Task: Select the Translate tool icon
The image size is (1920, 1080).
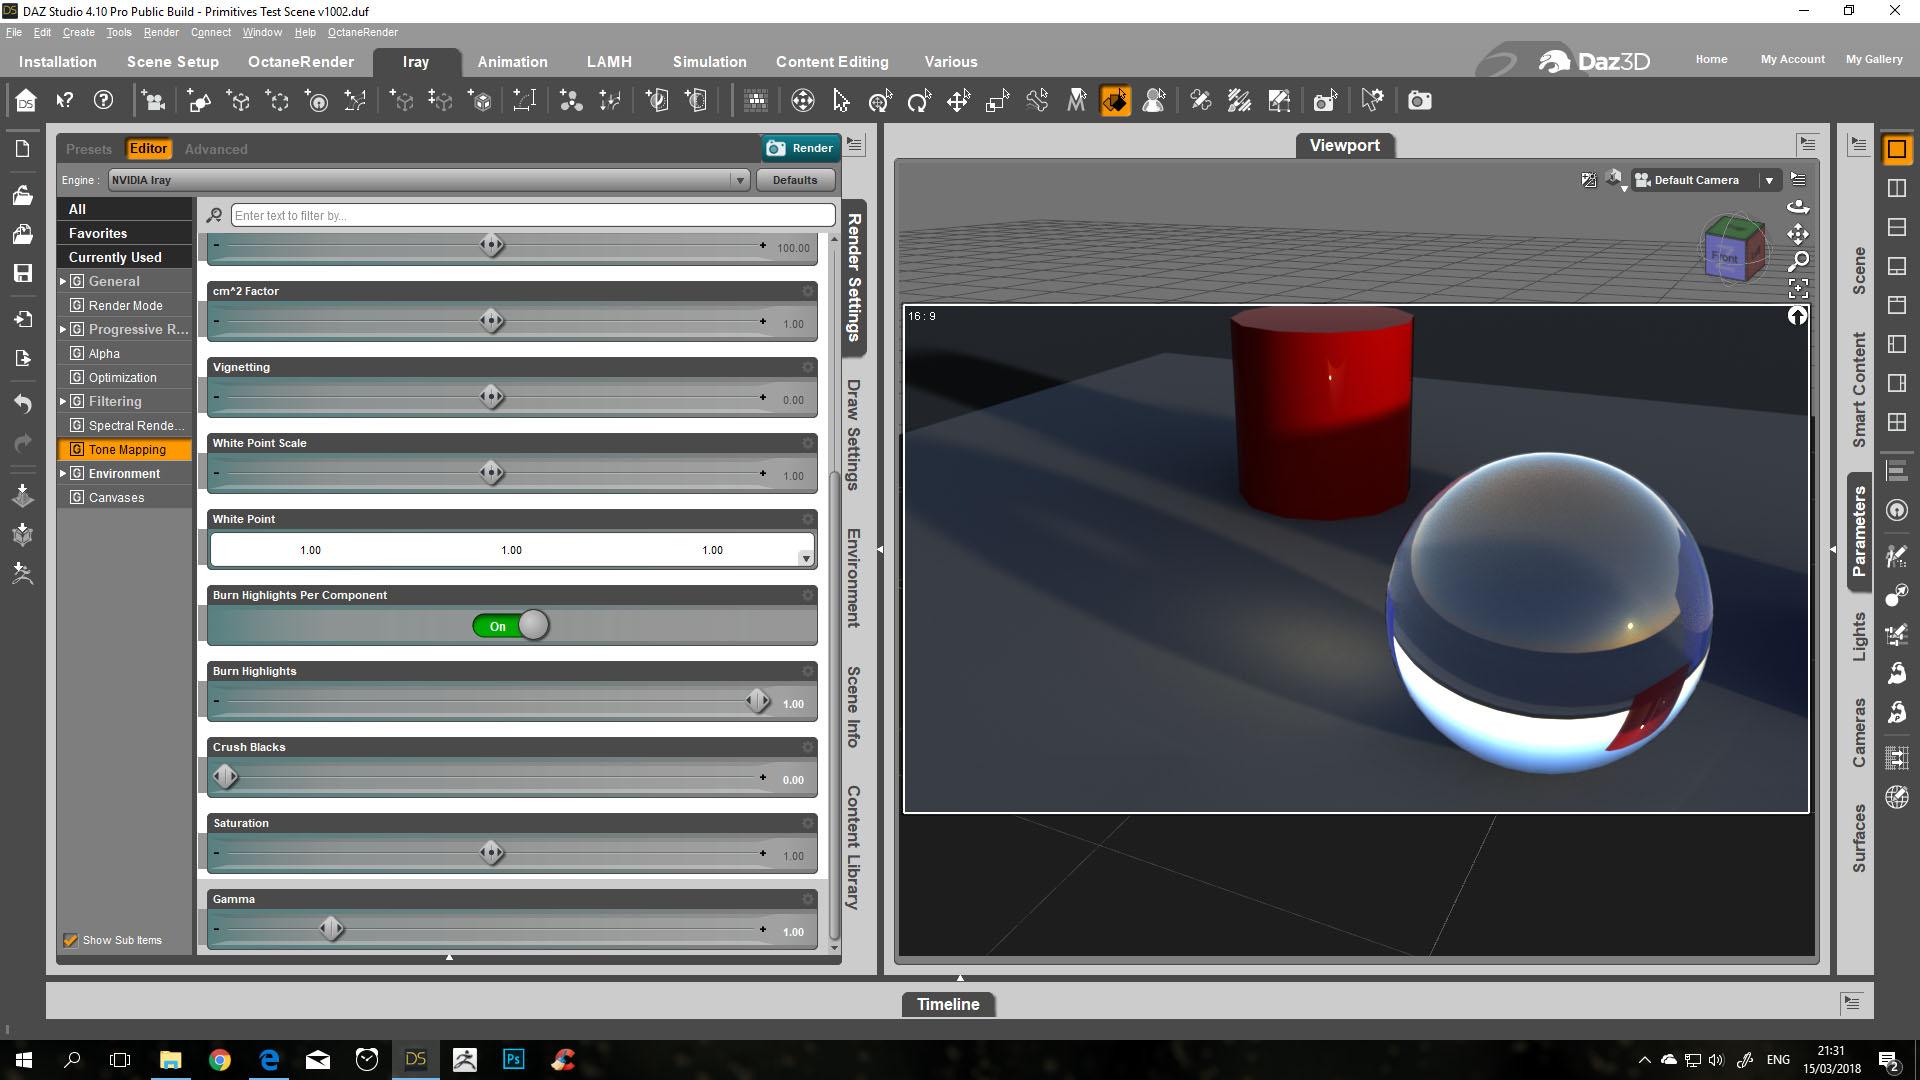Action: tap(958, 101)
